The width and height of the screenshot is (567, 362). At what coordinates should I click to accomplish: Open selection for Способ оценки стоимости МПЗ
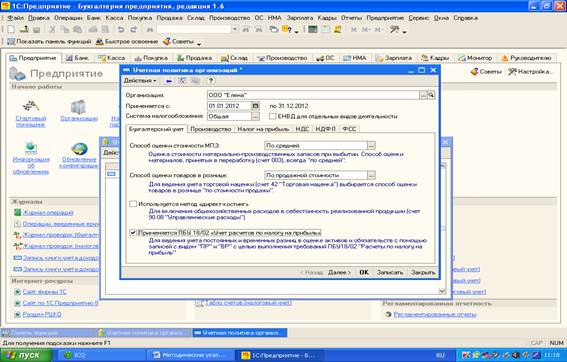click(x=371, y=145)
